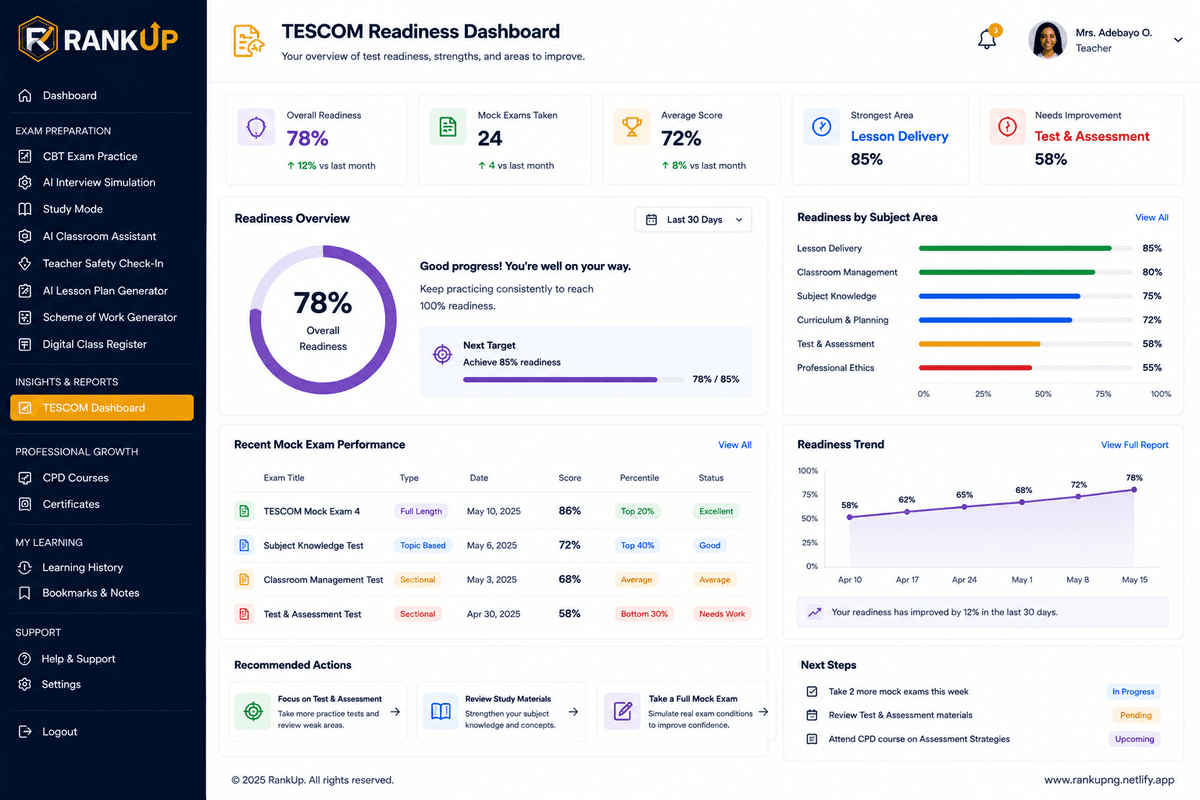Open the Last 30 Days dropdown
This screenshot has width=1200, height=800.
(693, 219)
